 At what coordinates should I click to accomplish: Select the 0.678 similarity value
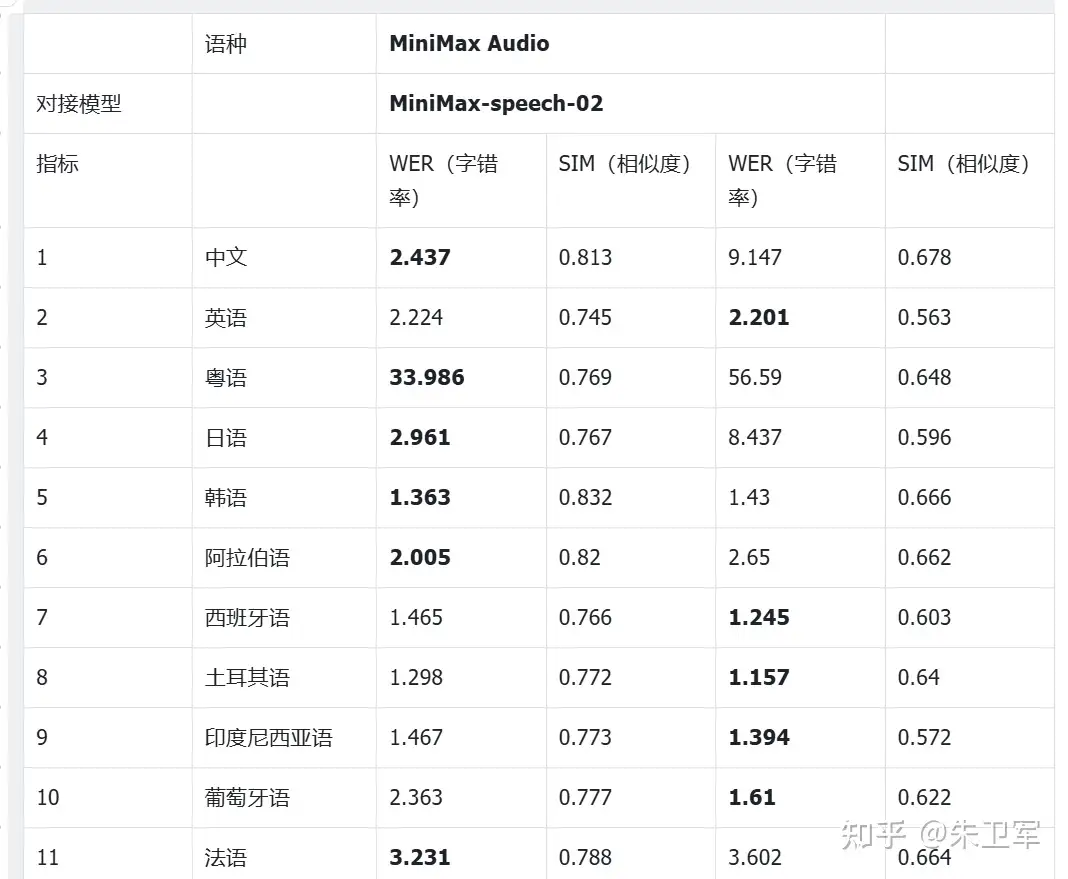tap(924, 257)
